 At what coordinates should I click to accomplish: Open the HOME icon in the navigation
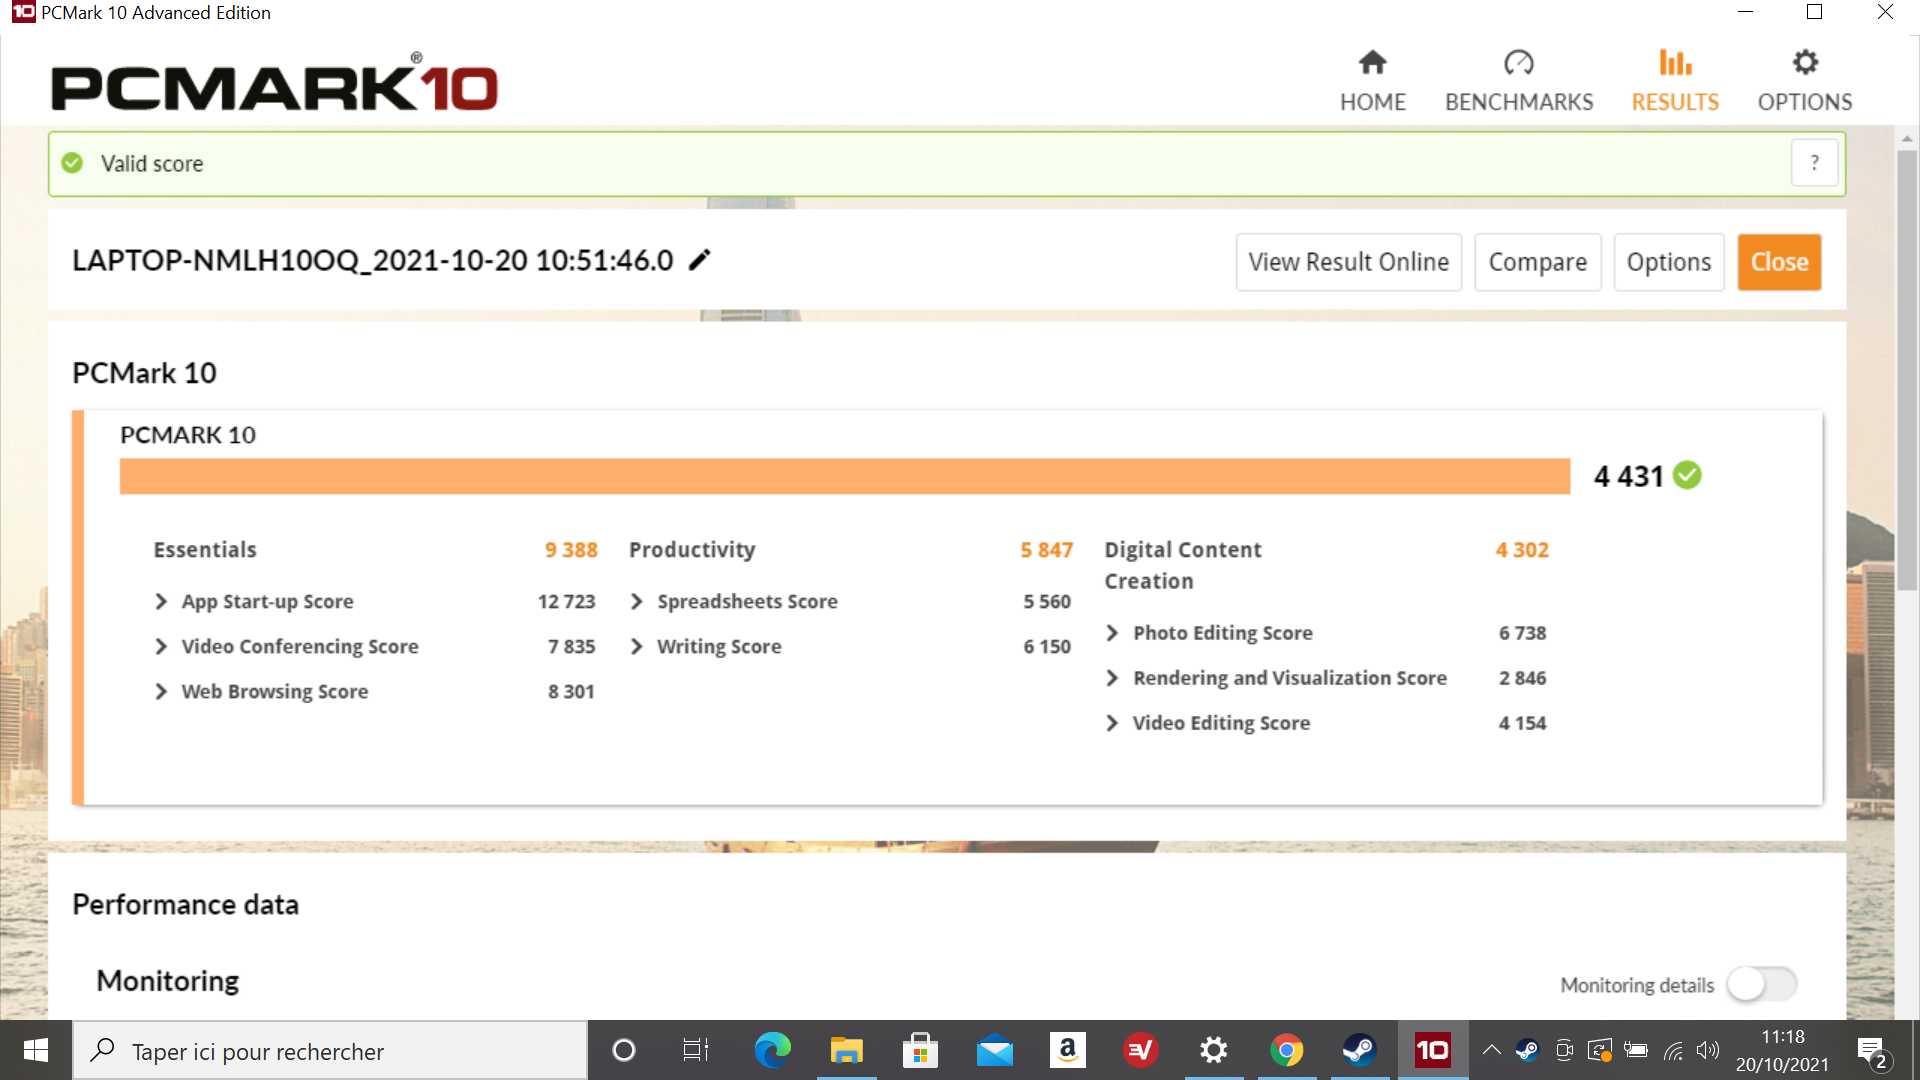tap(1372, 63)
